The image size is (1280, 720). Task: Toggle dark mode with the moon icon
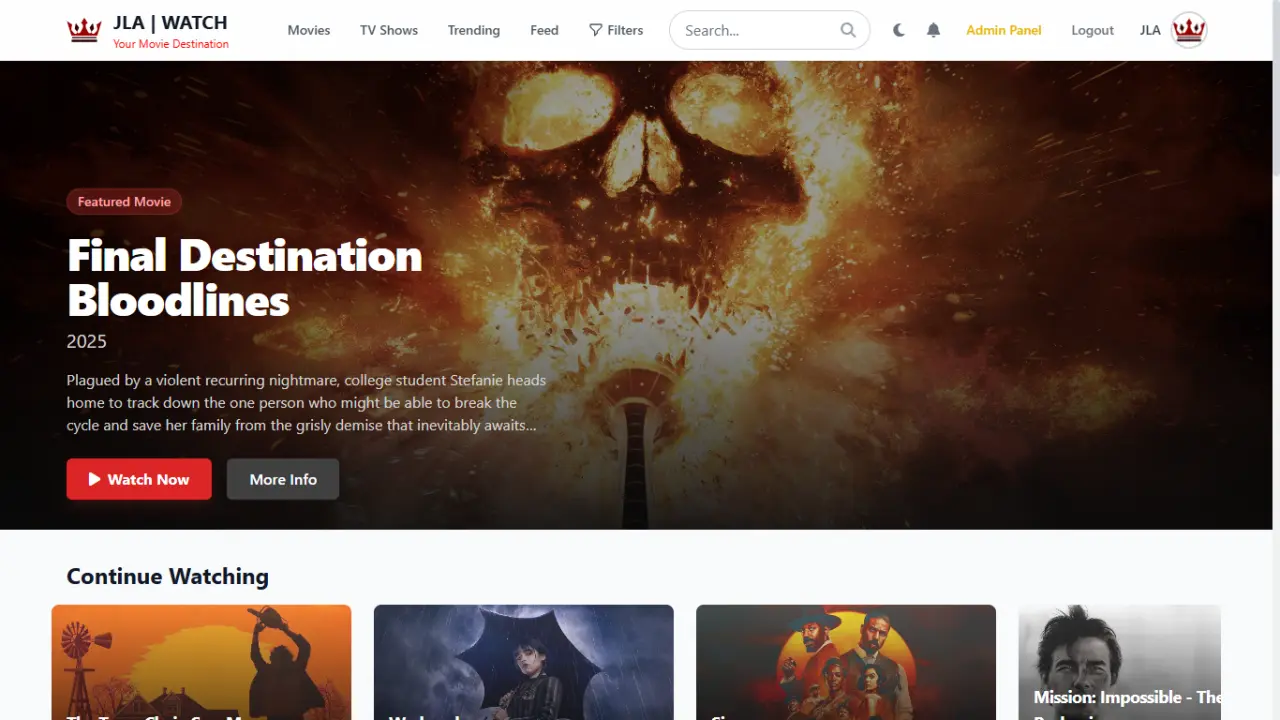(899, 30)
